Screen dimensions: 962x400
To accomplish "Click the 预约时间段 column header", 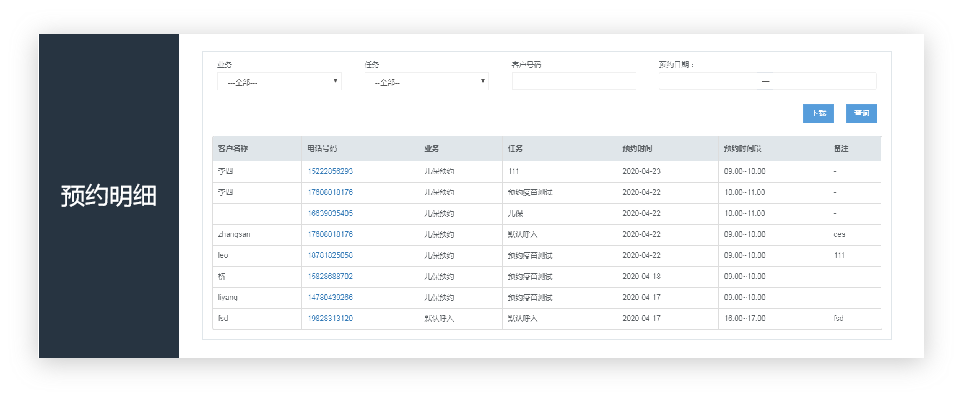I will coord(744,149).
